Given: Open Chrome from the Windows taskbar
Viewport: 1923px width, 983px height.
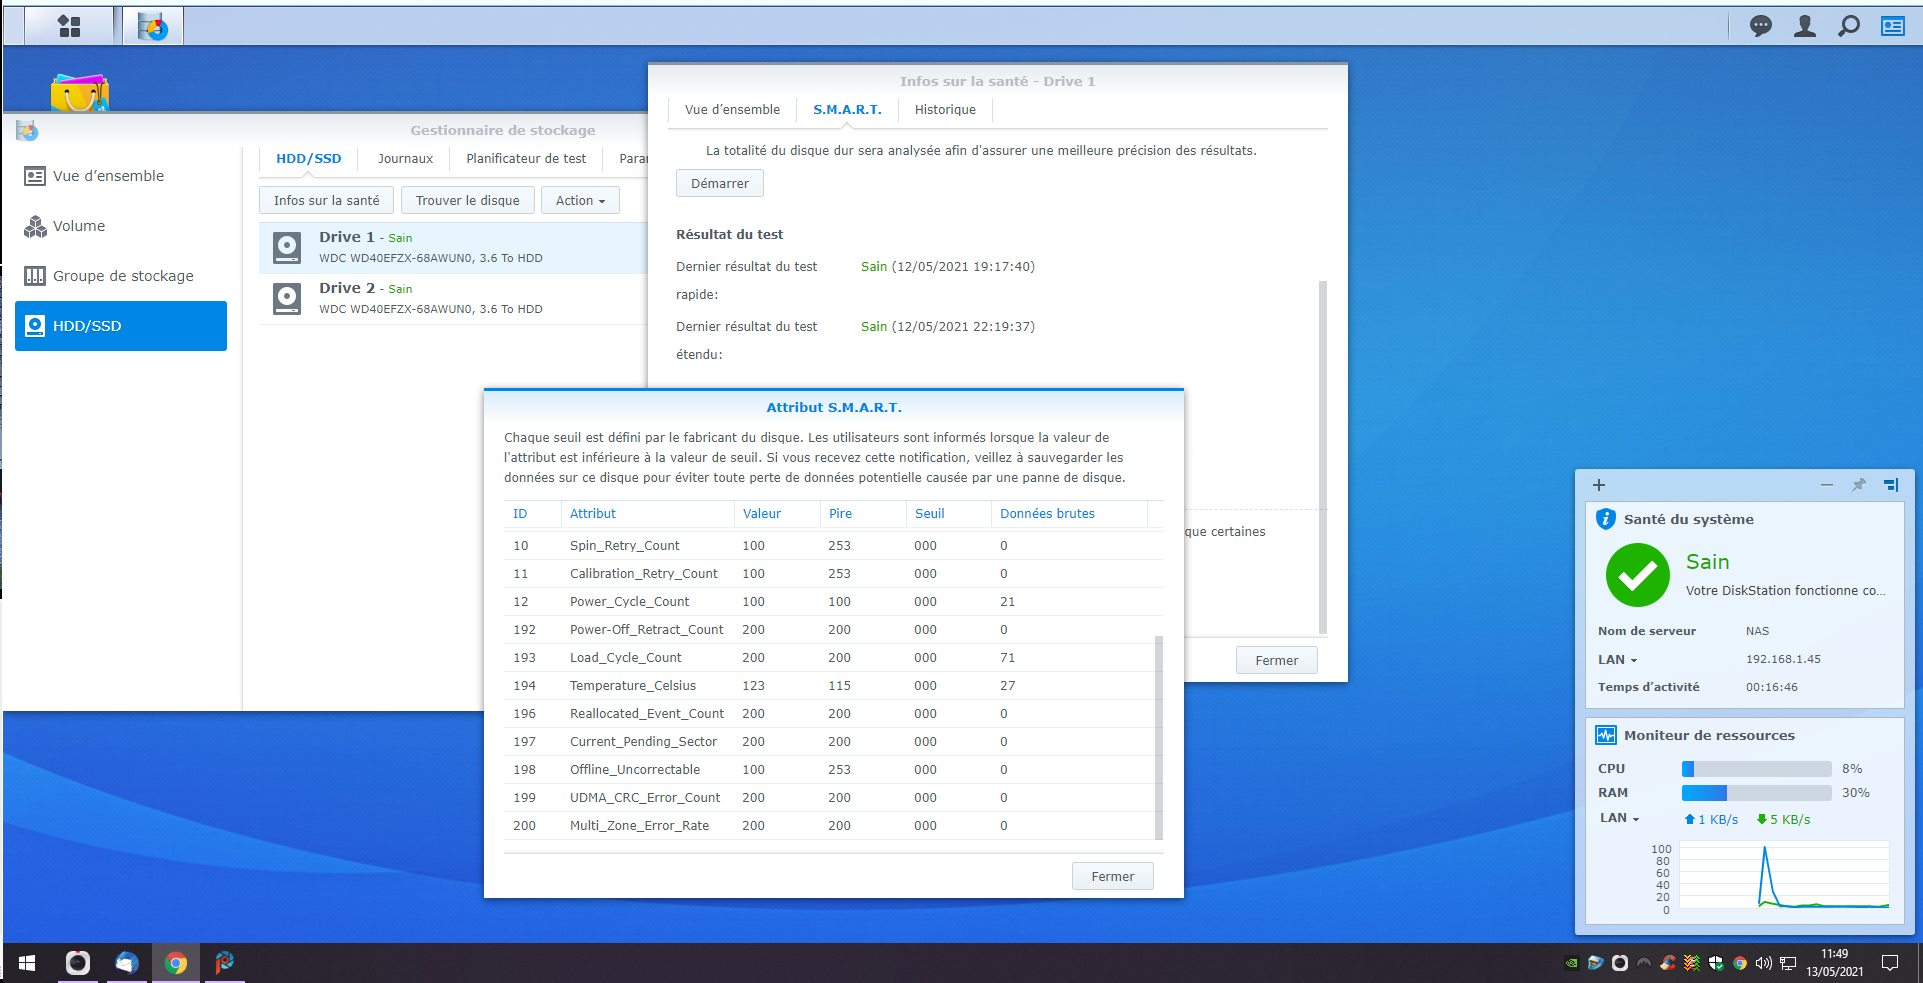Looking at the screenshot, I should 176,963.
